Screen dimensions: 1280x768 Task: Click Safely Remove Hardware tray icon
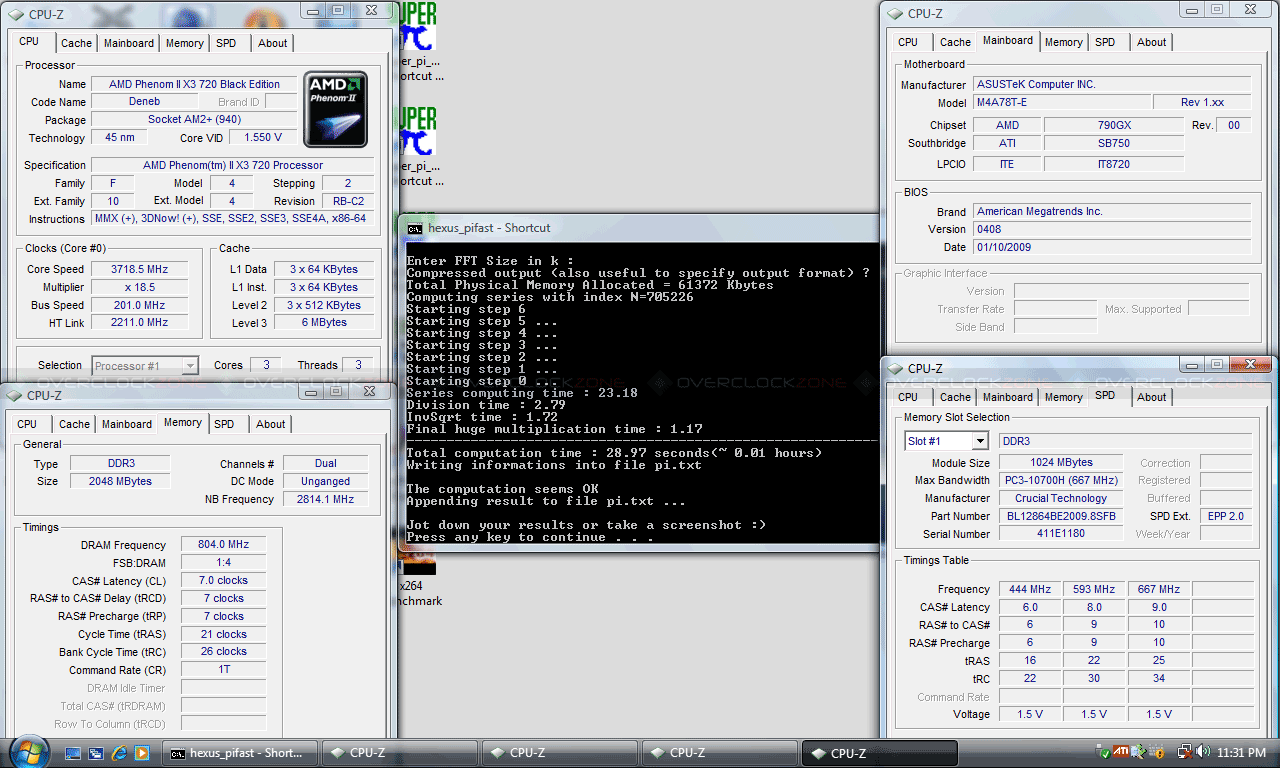[1104, 751]
